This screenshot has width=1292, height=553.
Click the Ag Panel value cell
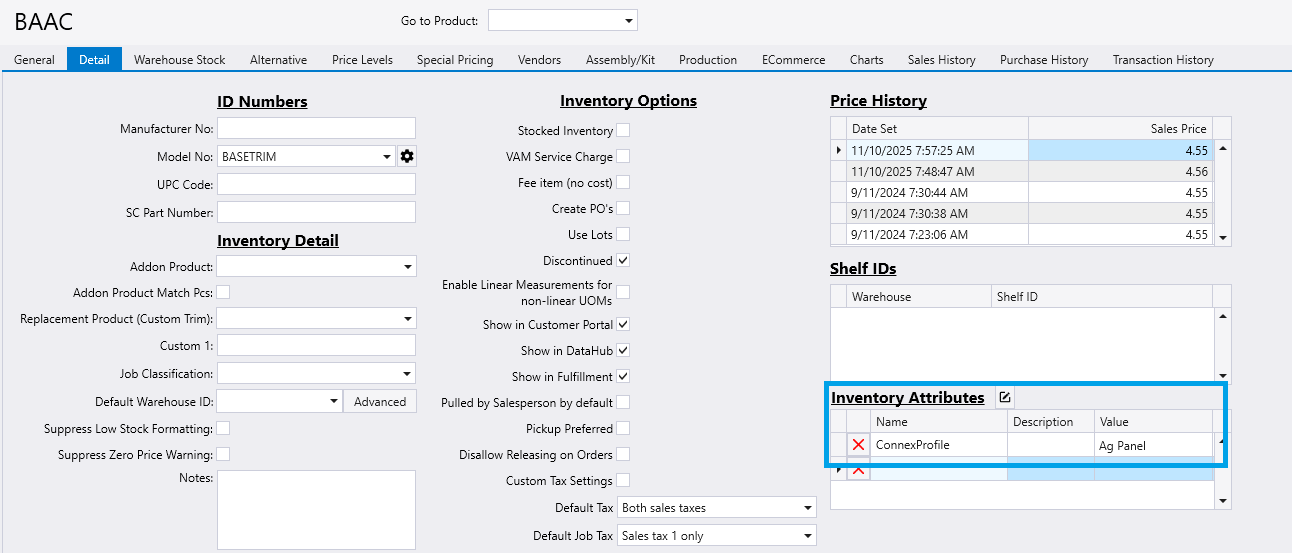tap(1153, 445)
